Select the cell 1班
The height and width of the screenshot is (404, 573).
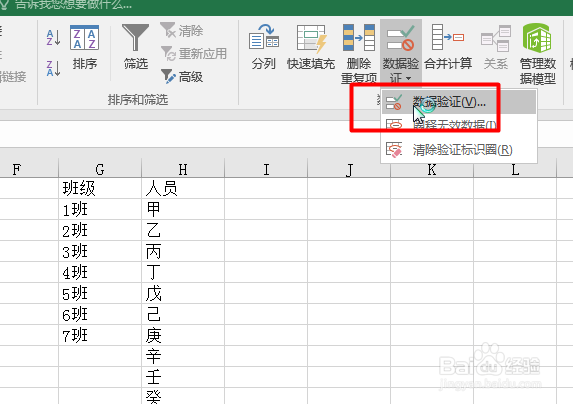100,209
